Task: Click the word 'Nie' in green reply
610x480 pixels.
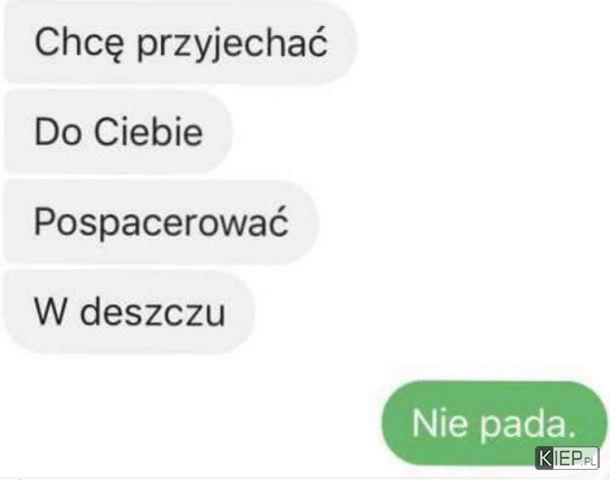Action: 439,422
